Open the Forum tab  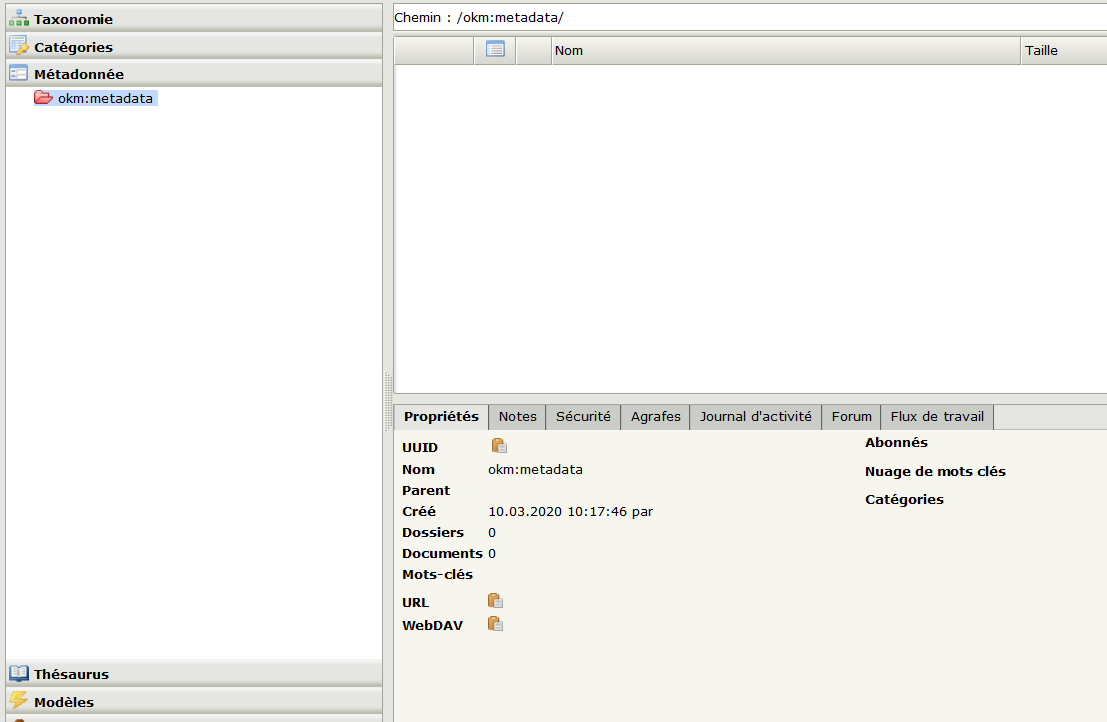tap(851, 417)
